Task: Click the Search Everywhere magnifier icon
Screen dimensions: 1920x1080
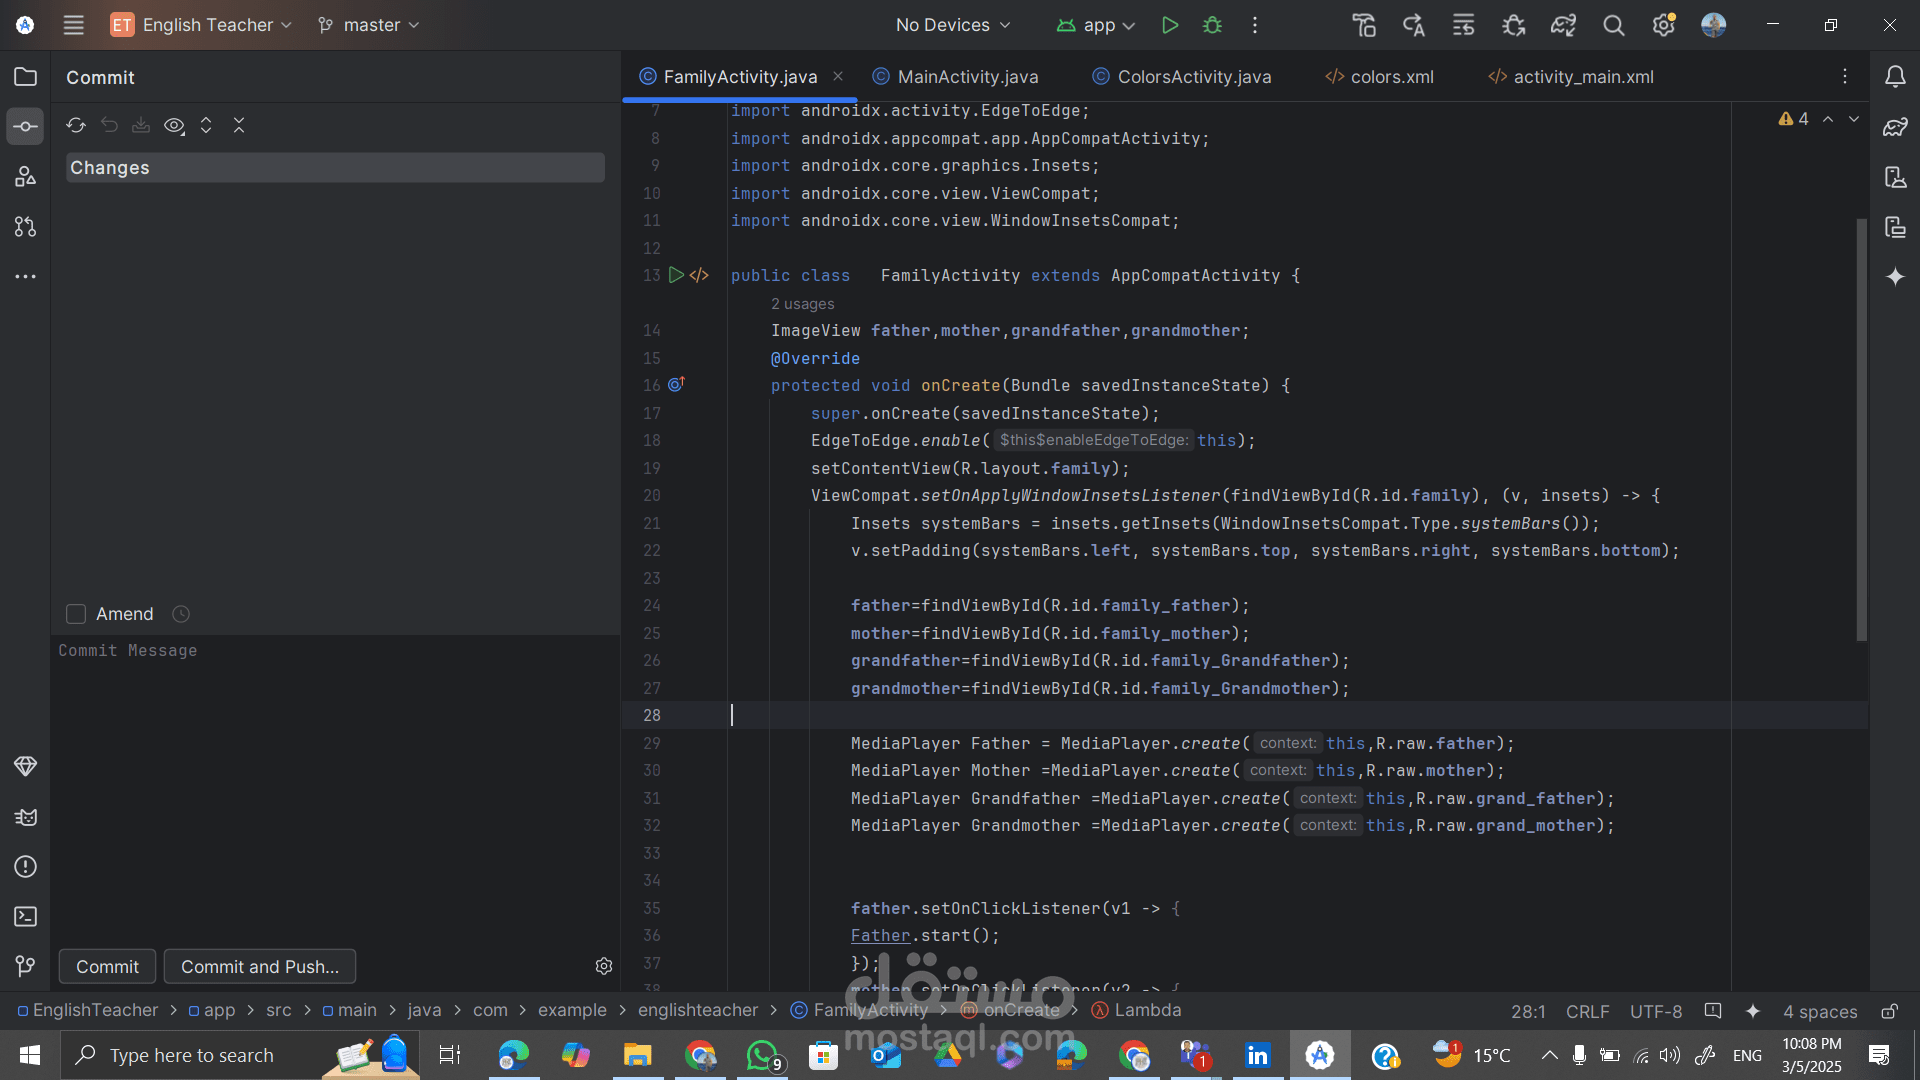Action: pos(1613,25)
